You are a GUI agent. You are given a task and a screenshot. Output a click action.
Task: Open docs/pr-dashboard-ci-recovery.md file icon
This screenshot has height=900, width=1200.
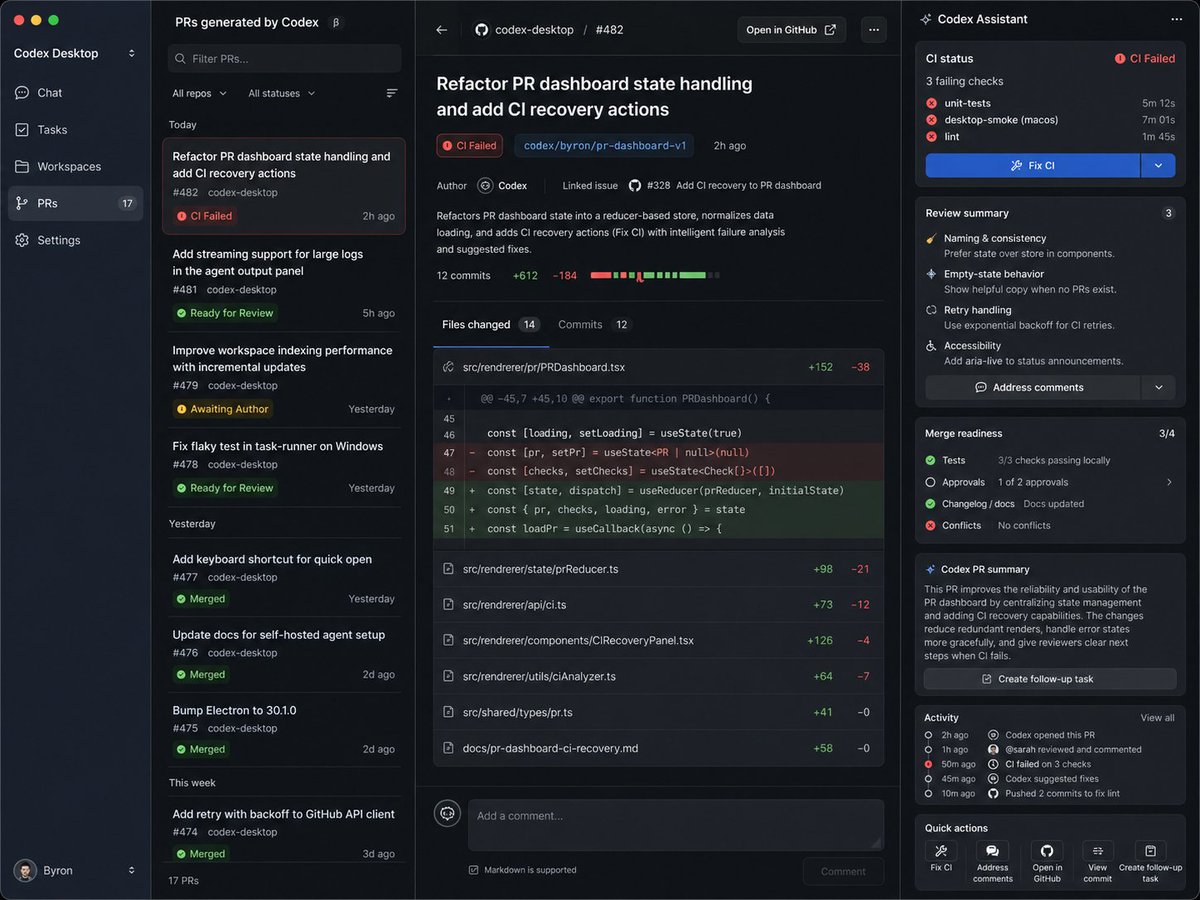(449, 748)
